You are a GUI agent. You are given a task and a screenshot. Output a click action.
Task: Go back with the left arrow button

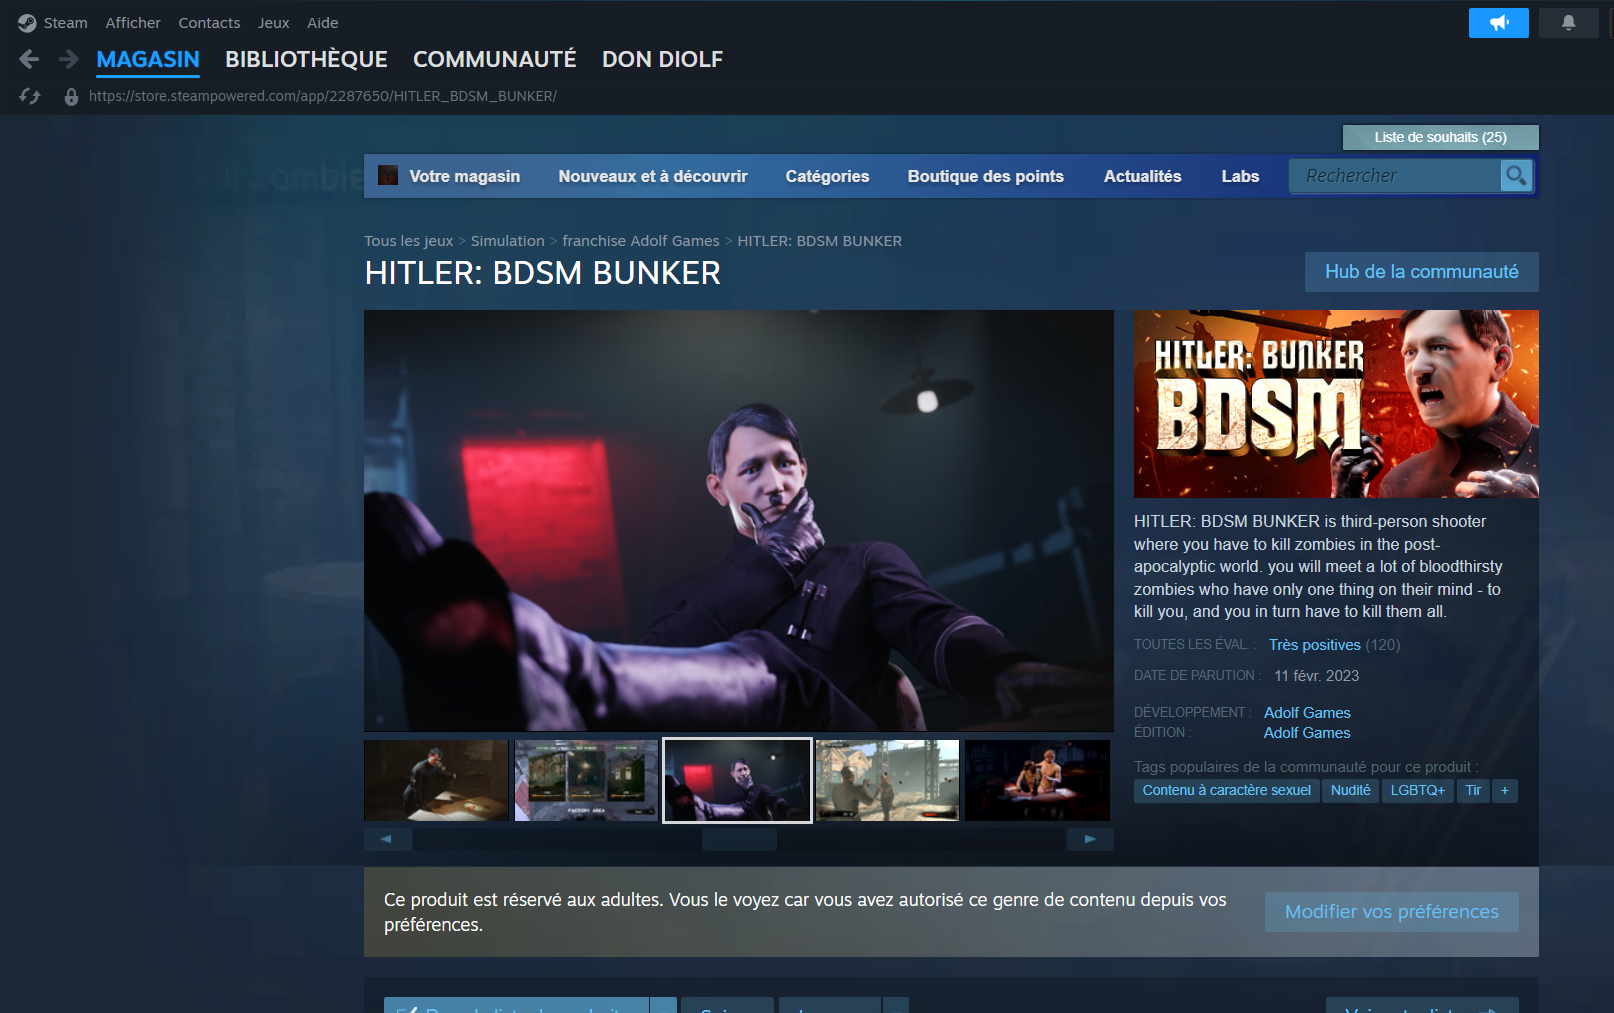(29, 60)
